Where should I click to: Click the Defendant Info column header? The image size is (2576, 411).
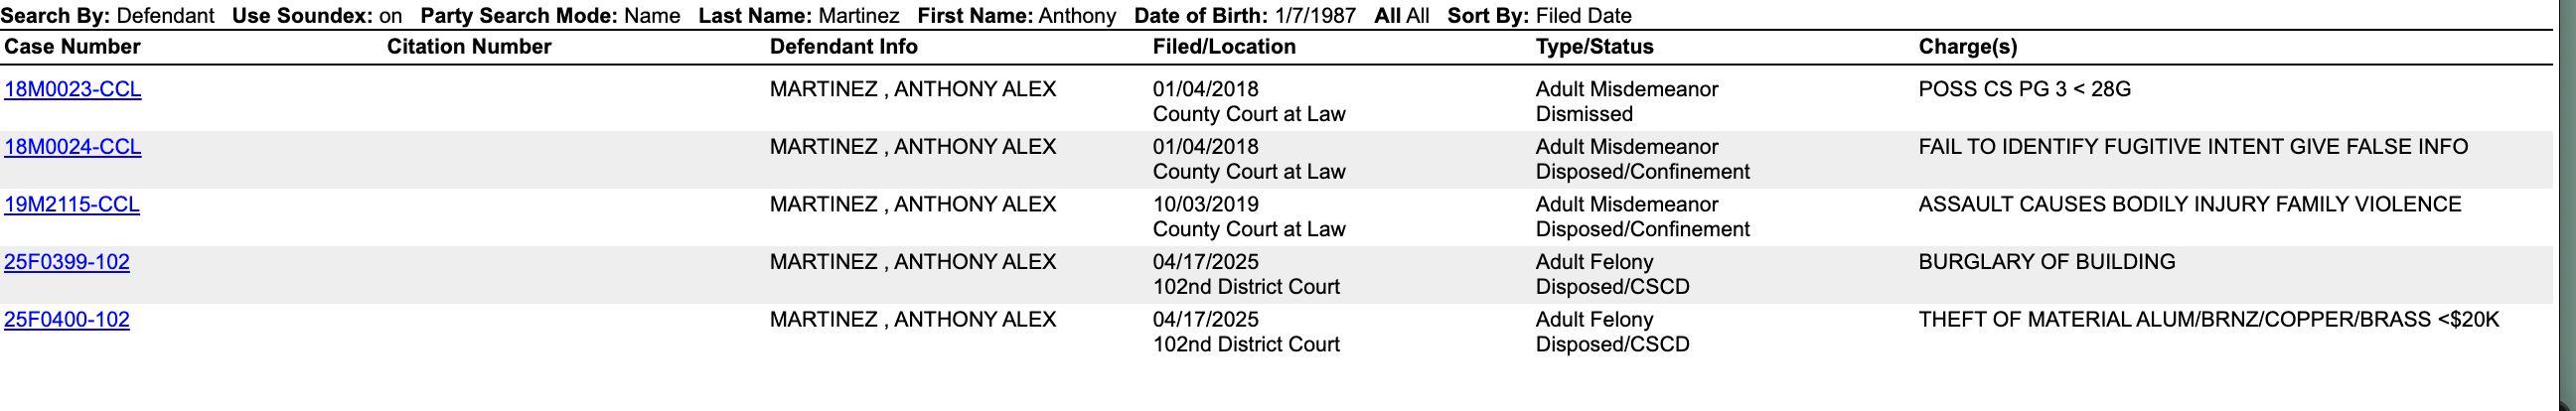click(843, 47)
